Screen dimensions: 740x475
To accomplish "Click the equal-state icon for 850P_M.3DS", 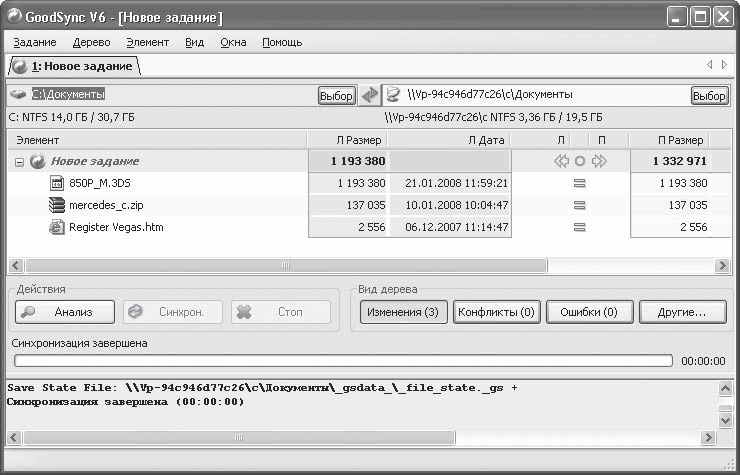I will tap(580, 183).
